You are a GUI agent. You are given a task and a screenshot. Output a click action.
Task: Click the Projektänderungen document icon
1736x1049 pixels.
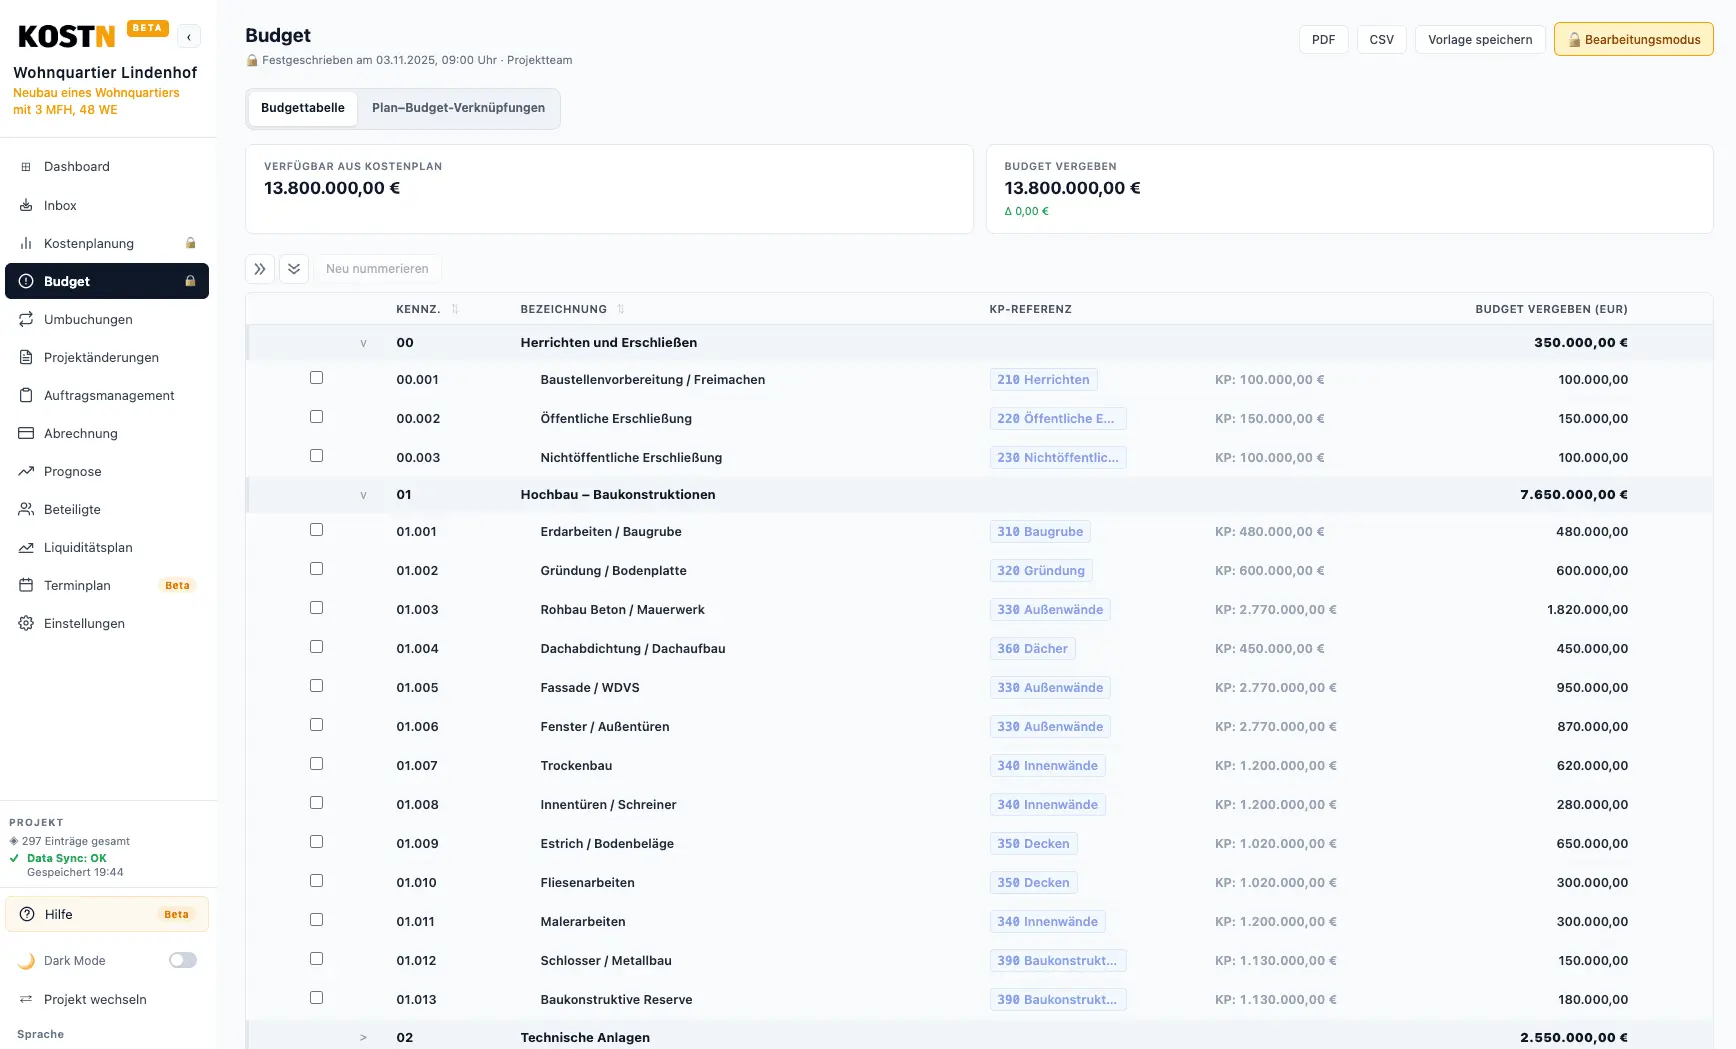coord(26,358)
